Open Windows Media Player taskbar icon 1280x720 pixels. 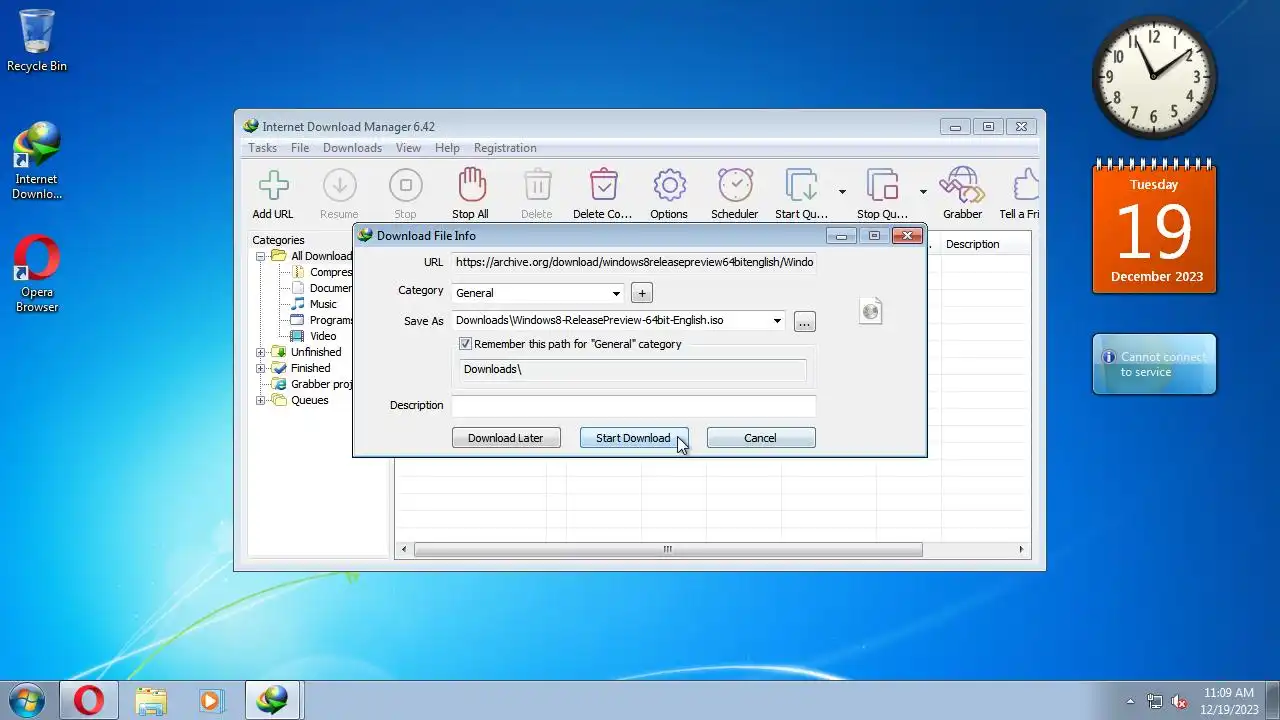pyautogui.click(x=211, y=700)
